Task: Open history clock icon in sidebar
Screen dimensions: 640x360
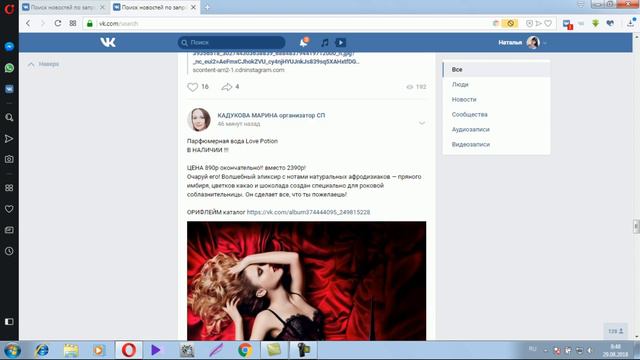Action: (9, 251)
